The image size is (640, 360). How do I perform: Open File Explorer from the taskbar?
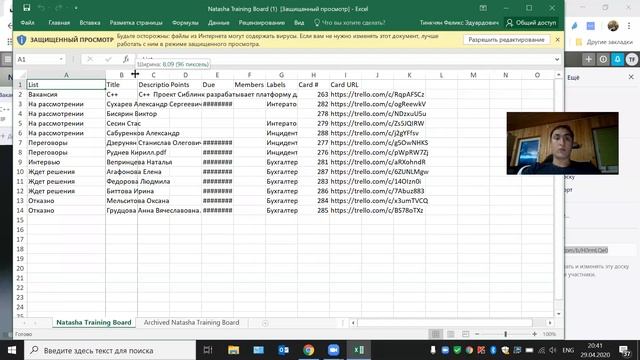coord(233,350)
